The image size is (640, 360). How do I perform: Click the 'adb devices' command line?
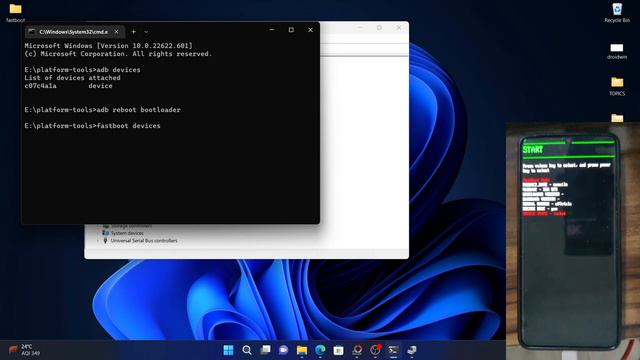[82, 70]
